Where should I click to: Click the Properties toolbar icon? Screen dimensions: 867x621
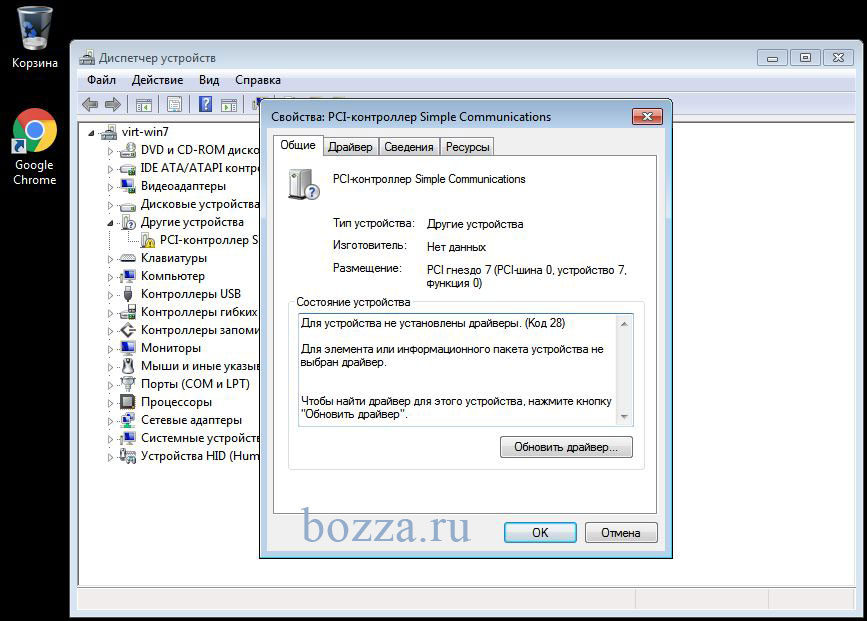point(175,104)
